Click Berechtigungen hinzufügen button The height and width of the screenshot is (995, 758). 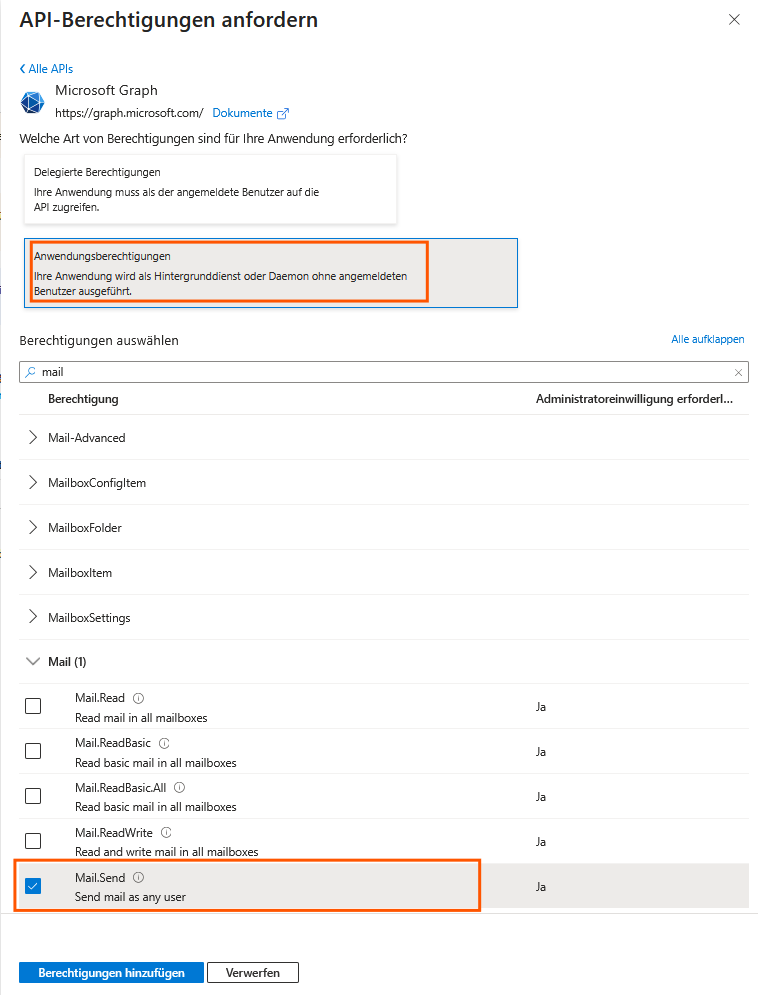pyautogui.click(x=111, y=973)
